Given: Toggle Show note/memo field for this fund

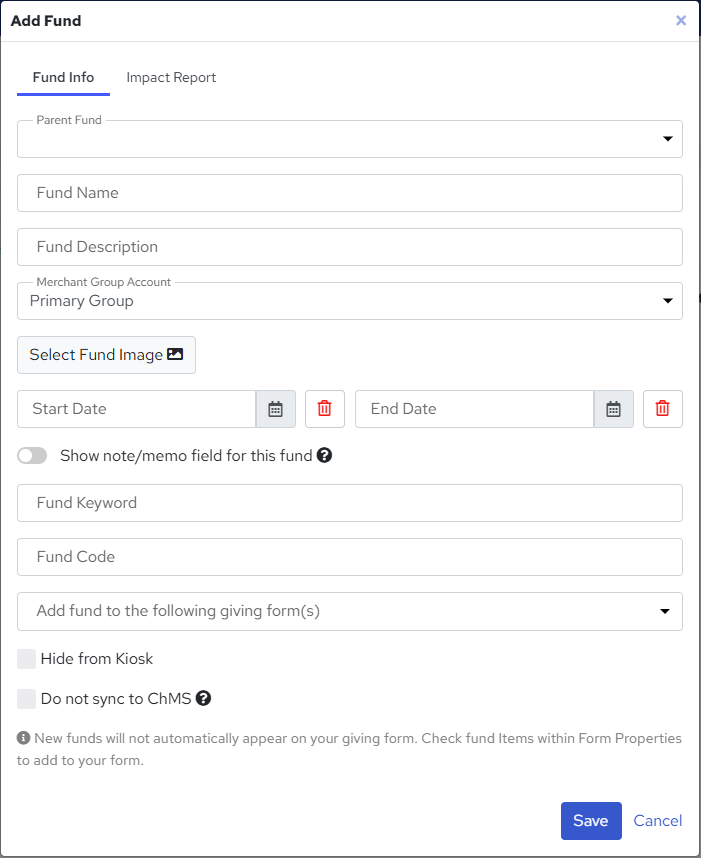Looking at the screenshot, I should (x=32, y=456).
